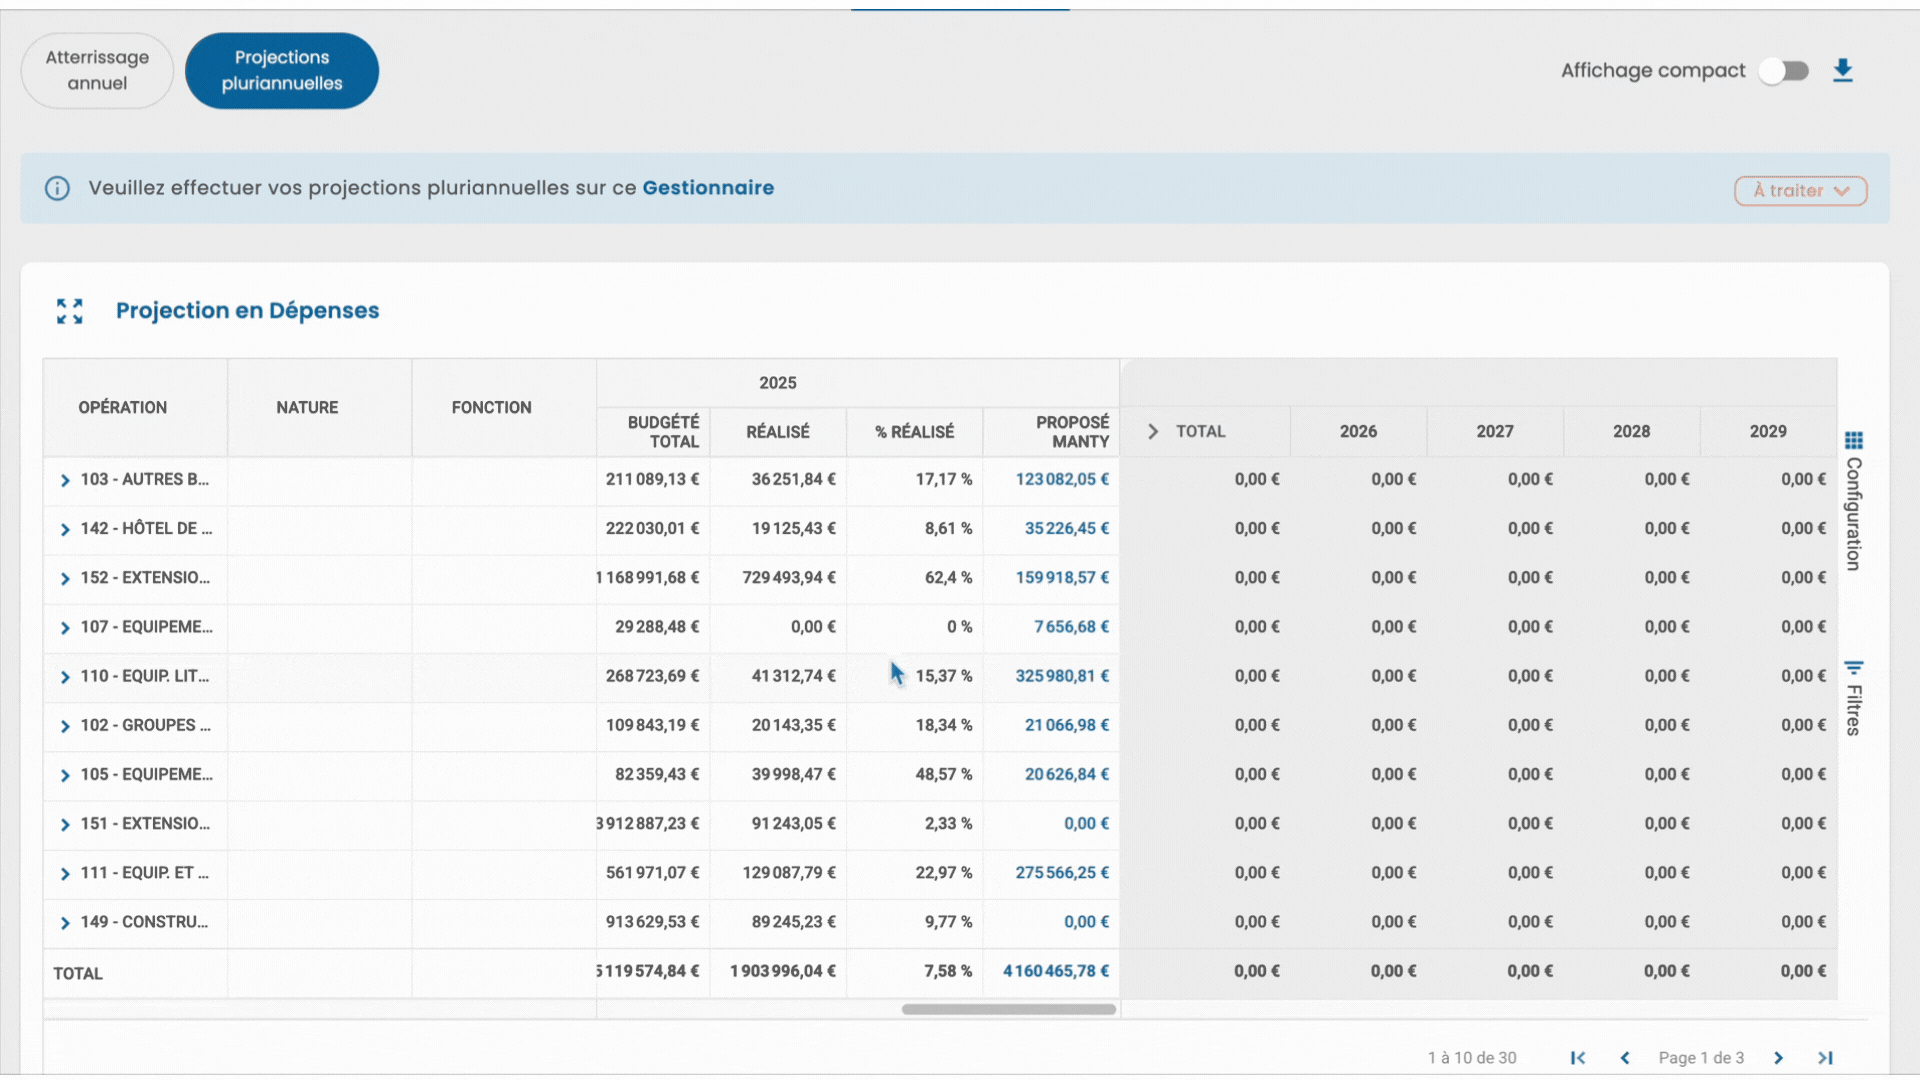Open the Filtres side panel icon
The width and height of the screenshot is (1920, 1080).
[x=1854, y=668]
